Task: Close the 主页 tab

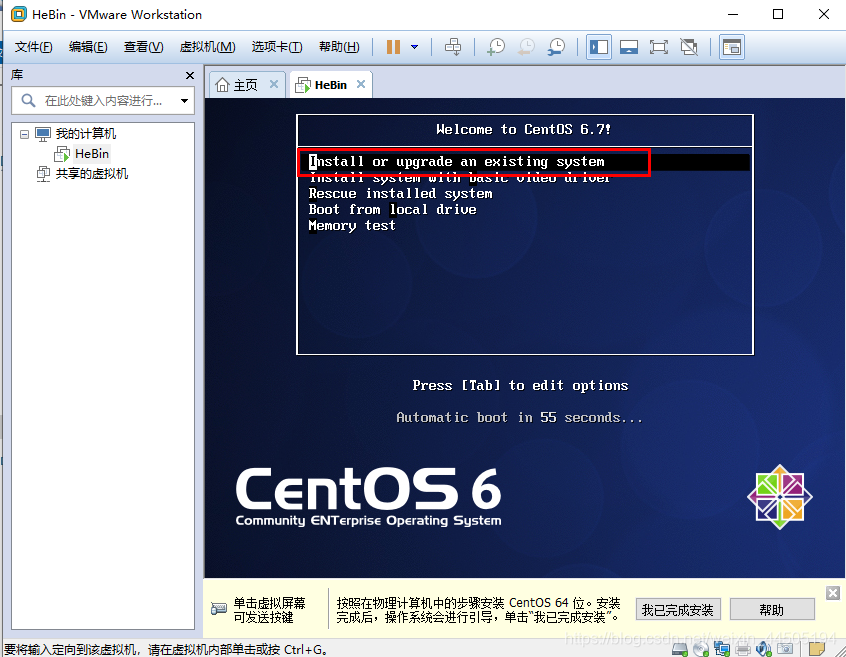Action: click(274, 84)
